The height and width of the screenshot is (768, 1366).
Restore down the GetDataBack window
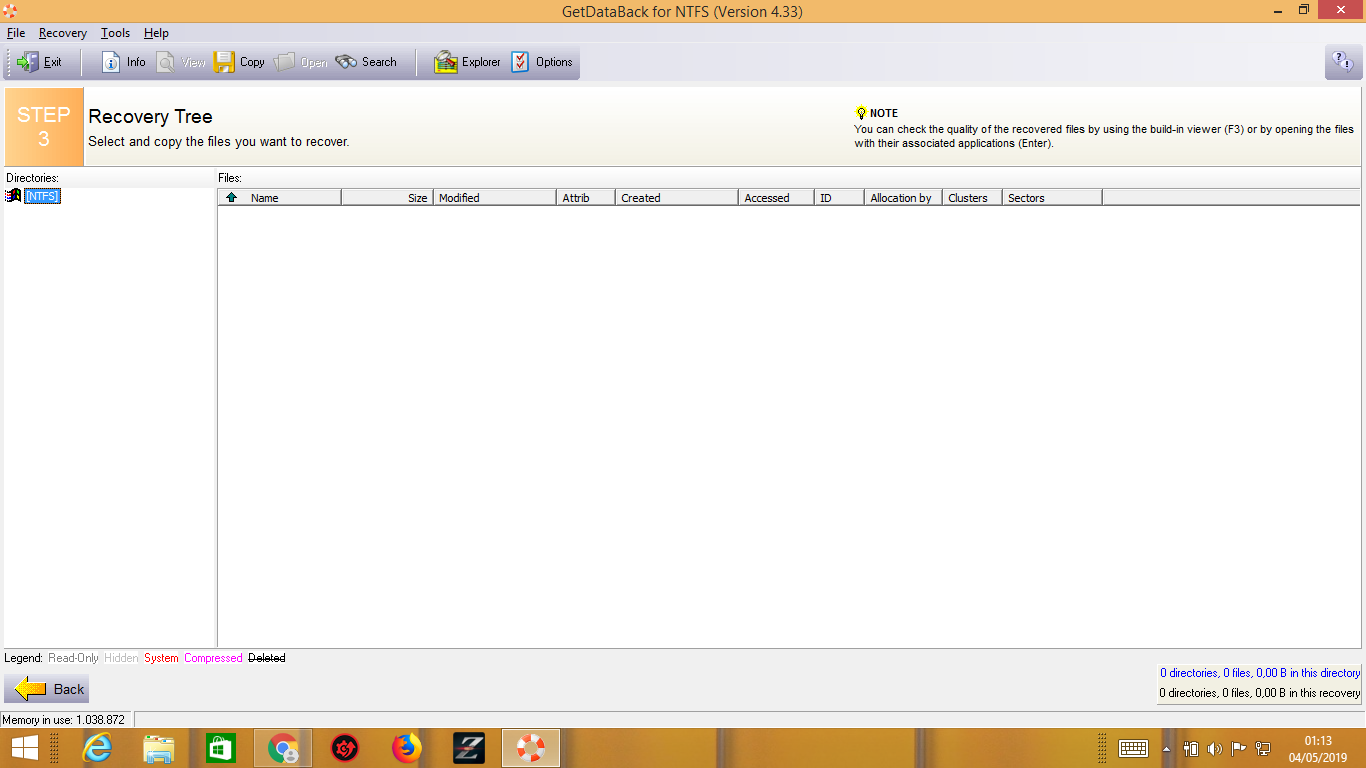point(1304,11)
